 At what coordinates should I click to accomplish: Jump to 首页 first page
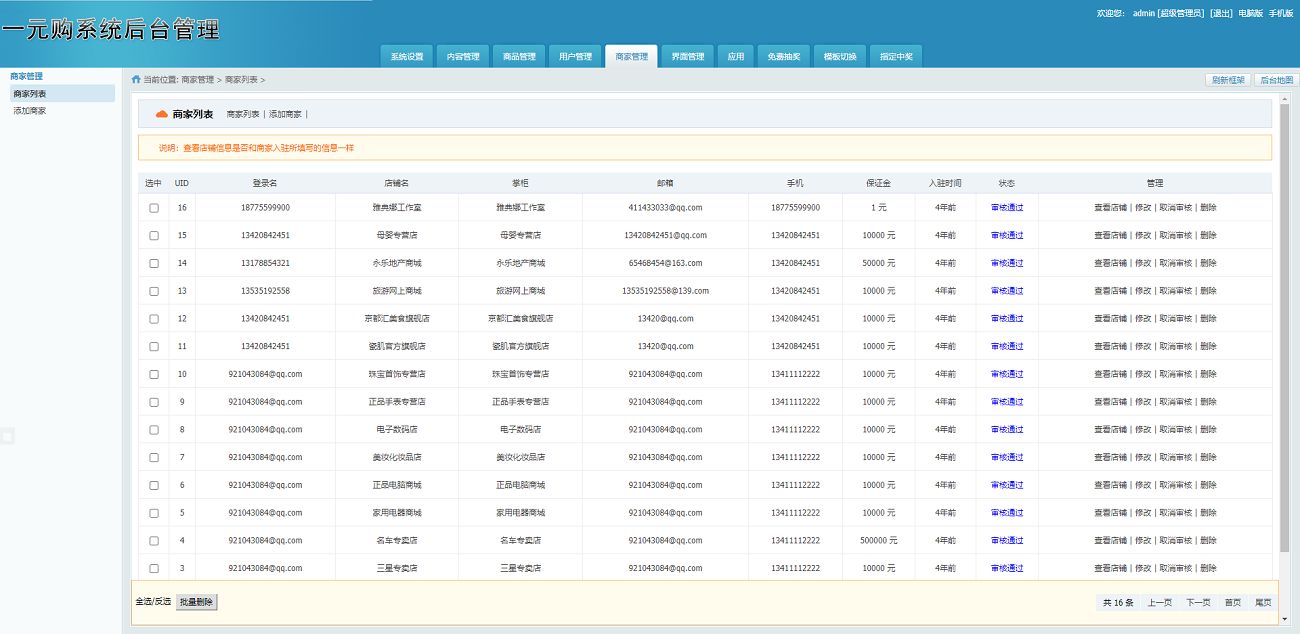tap(1233, 602)
